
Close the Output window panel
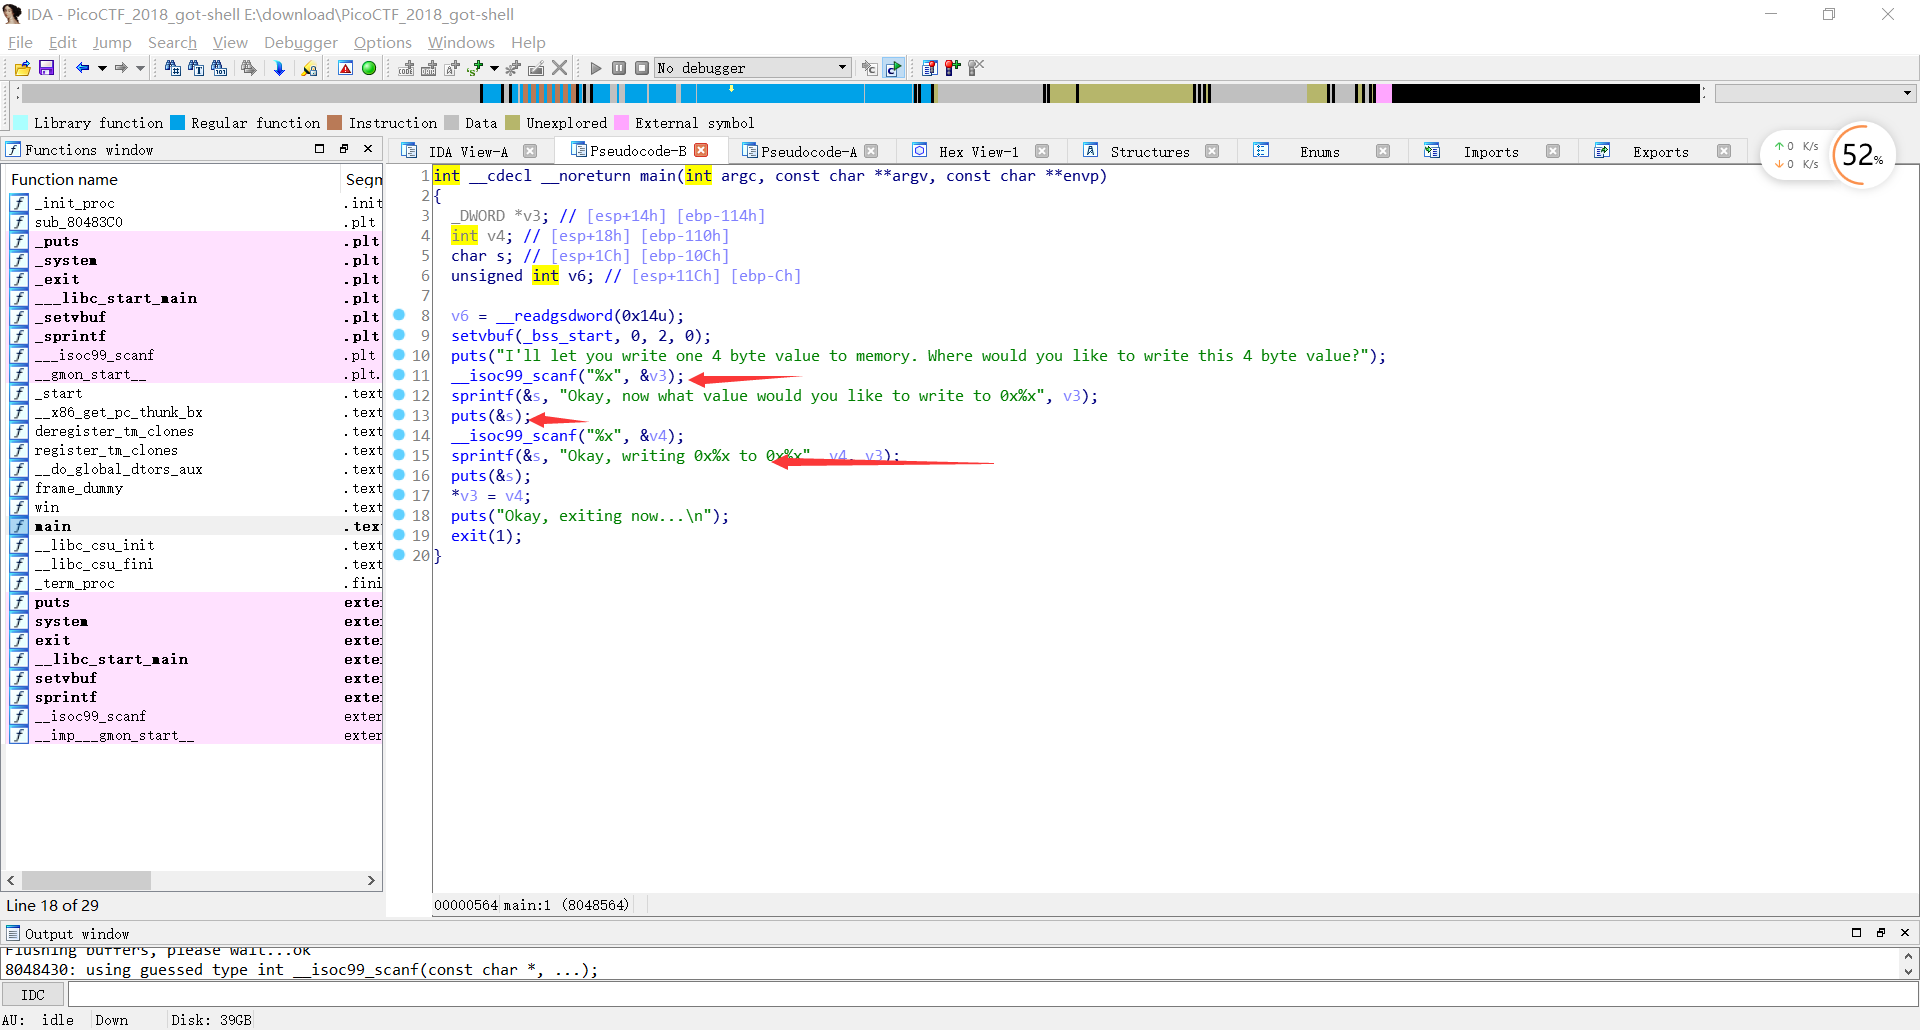pyautogui.click(x=1904, y=933)
